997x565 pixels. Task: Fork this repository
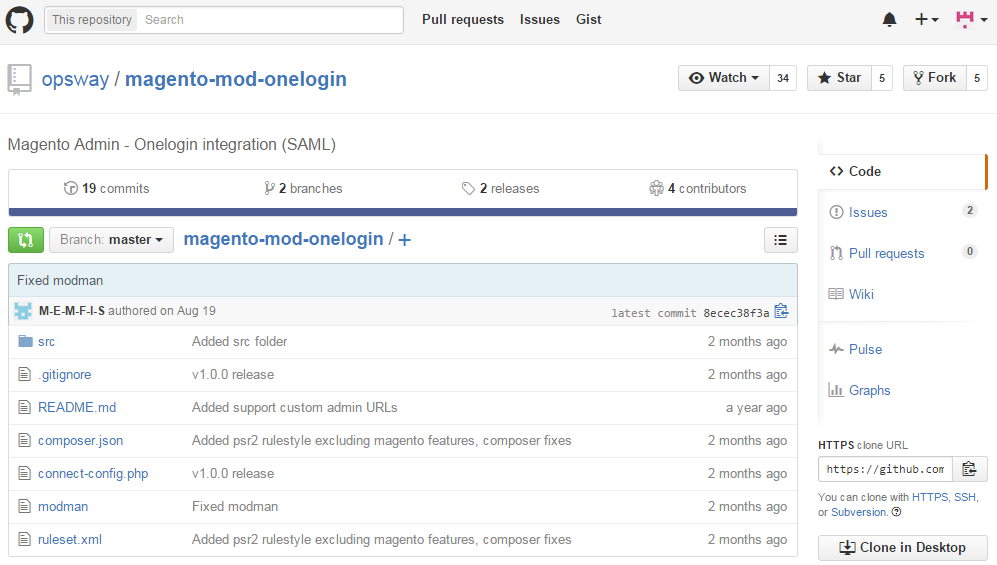(935, 78)
